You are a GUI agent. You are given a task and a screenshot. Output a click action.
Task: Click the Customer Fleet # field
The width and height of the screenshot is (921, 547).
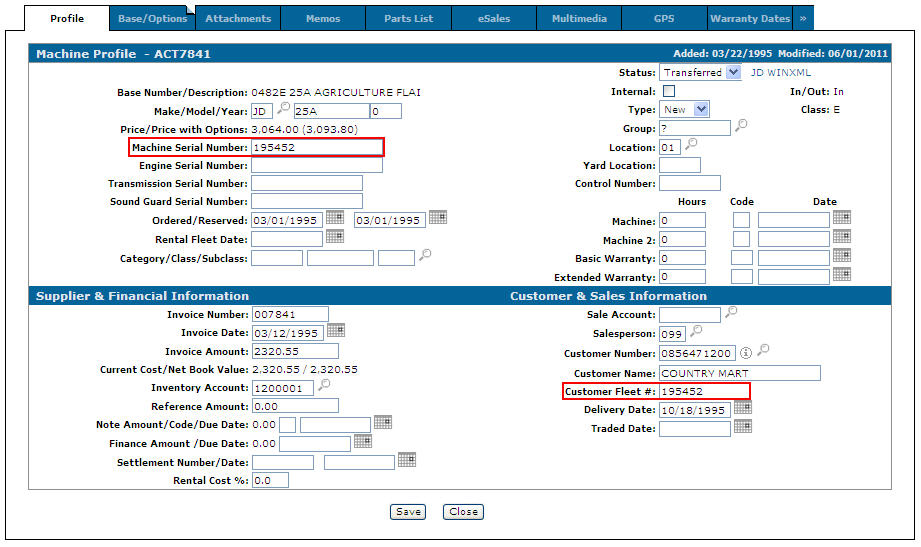point(703,391)
